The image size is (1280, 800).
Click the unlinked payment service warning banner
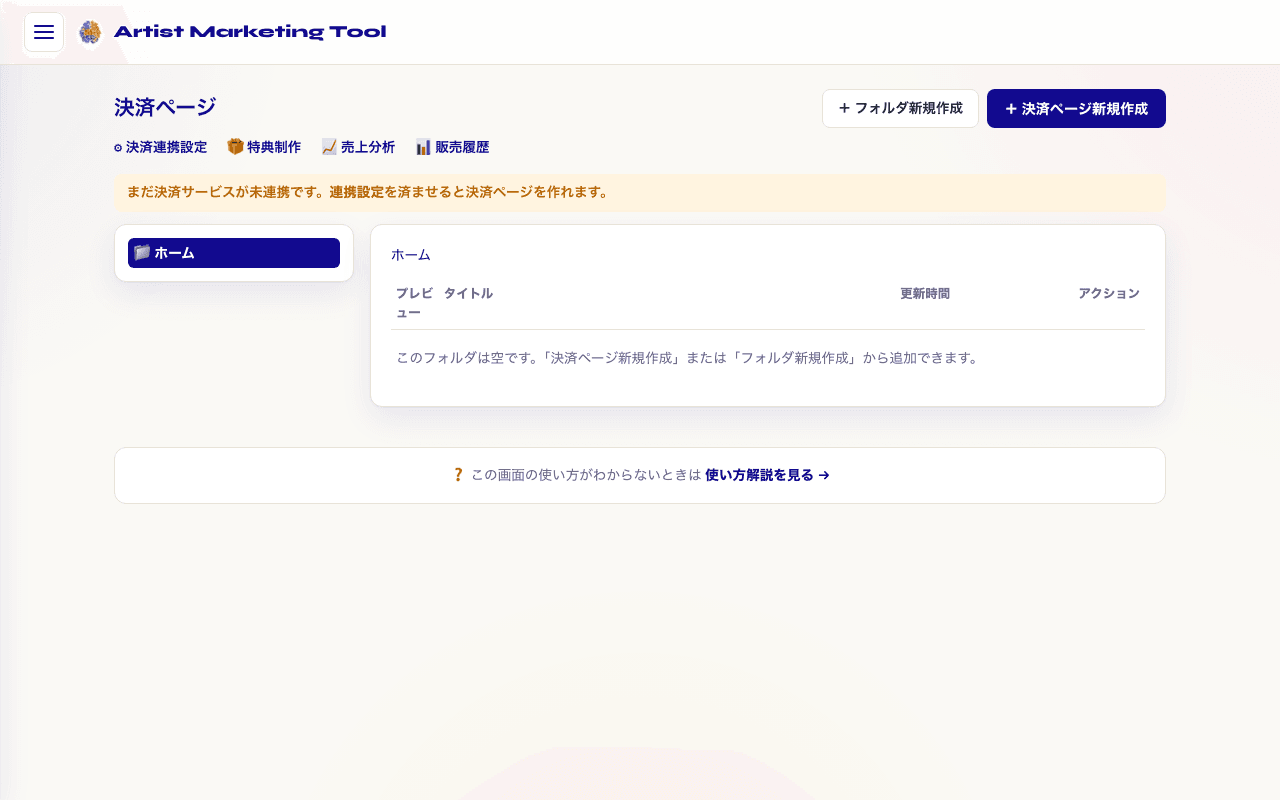coord(640,192)
